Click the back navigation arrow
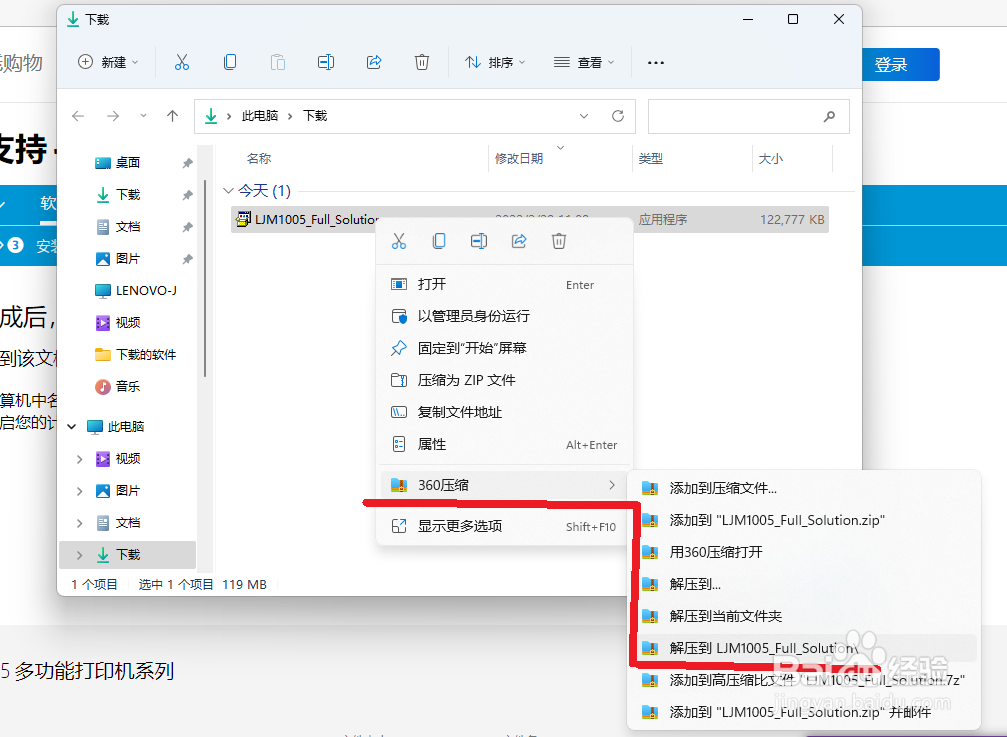 78,115
